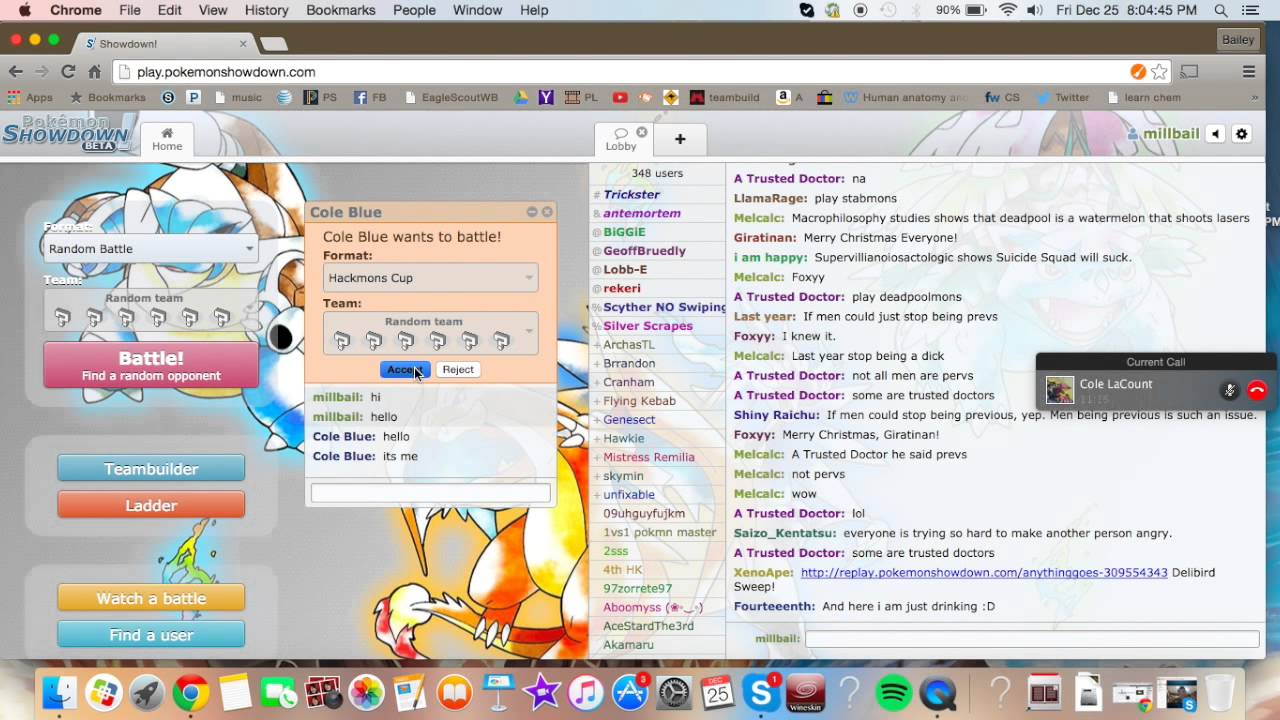The image size is (1280, 720).
Task: Select user antemortem in user list
Action: click(x=642, y=213)
